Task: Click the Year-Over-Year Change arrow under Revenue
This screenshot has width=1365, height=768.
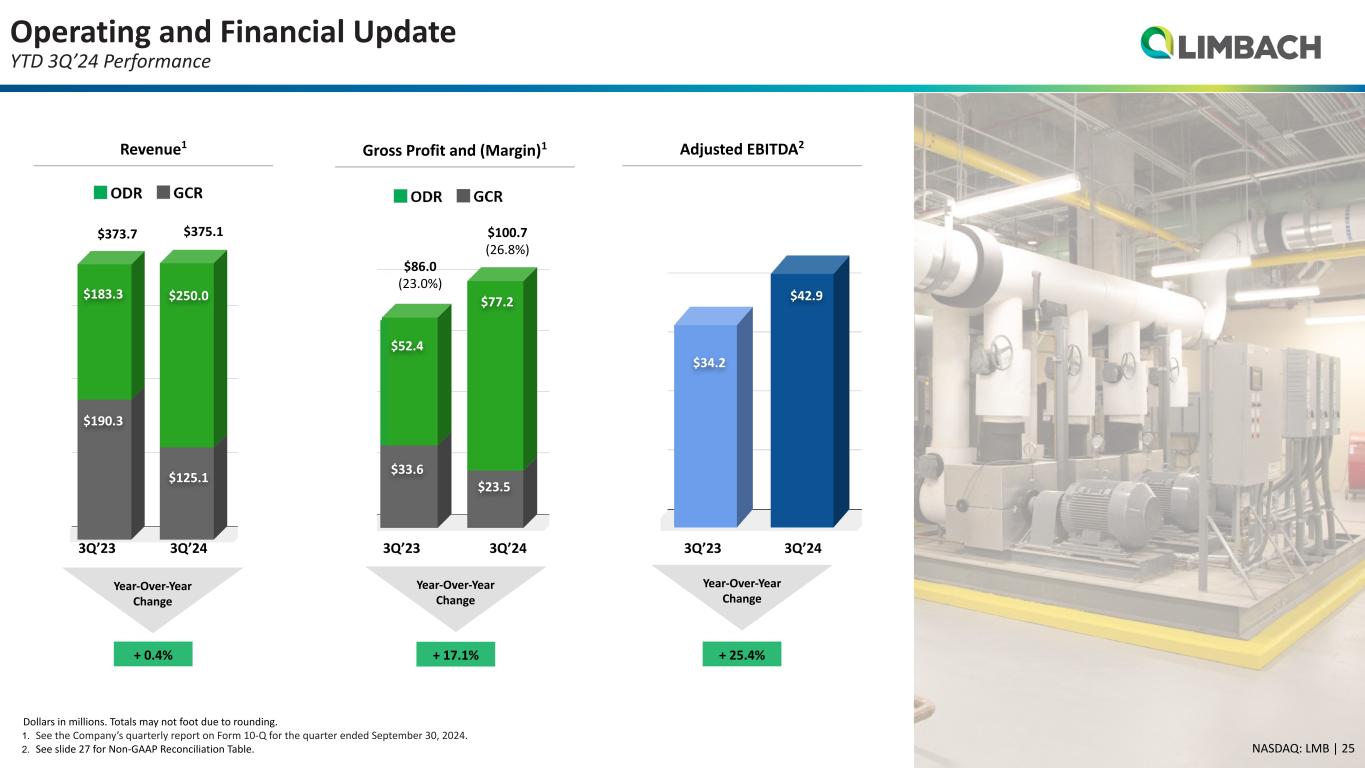Action: (x=152, y=598)
